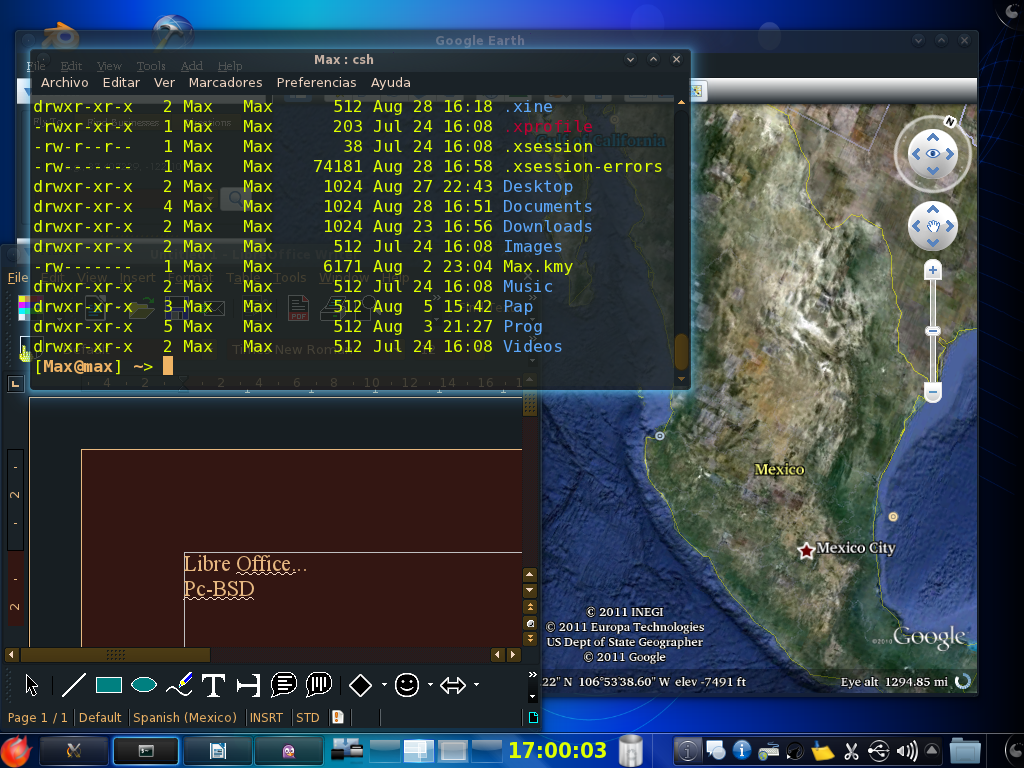The height and width of the screenshot is (768, 1024).
Task: Select the Text (T) drawing tool
Action: click(x=213, y=685)
